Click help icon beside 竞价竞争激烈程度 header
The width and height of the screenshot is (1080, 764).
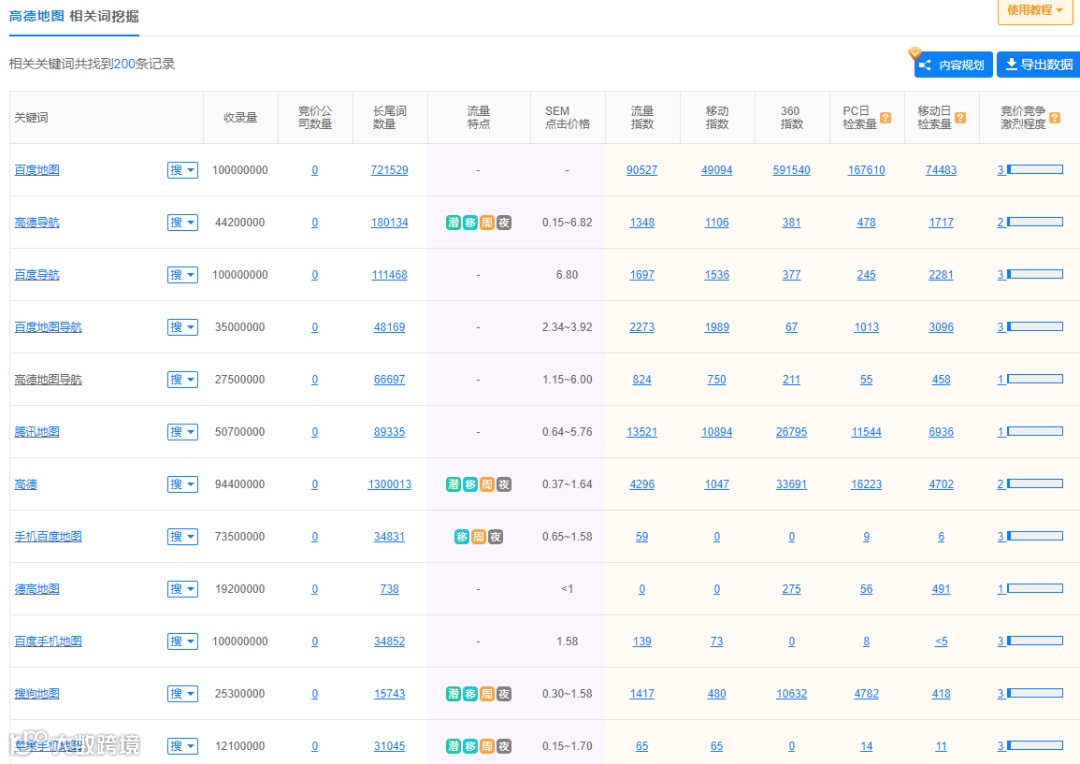point(1055,118)
